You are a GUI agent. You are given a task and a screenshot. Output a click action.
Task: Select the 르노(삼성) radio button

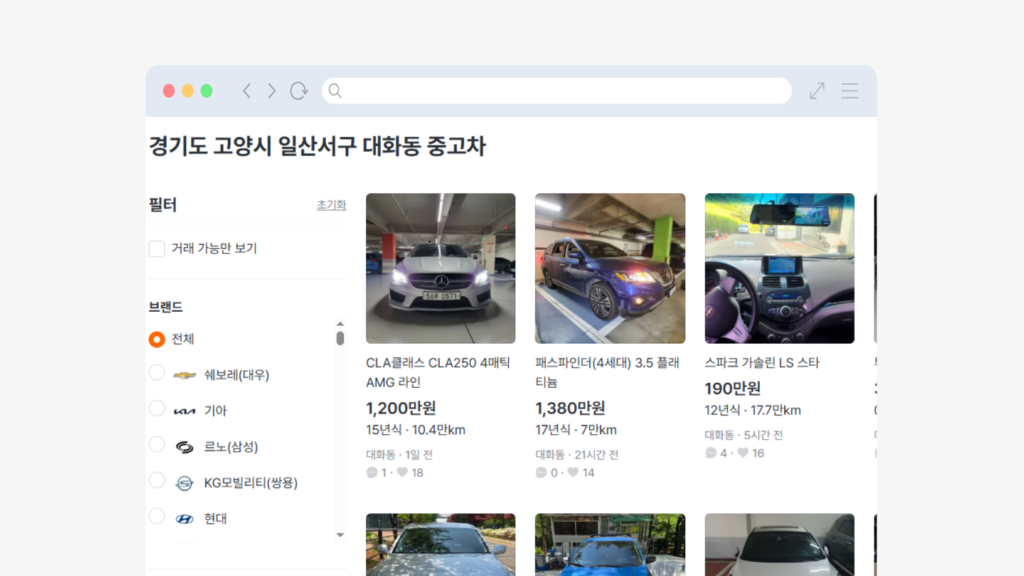157,444
